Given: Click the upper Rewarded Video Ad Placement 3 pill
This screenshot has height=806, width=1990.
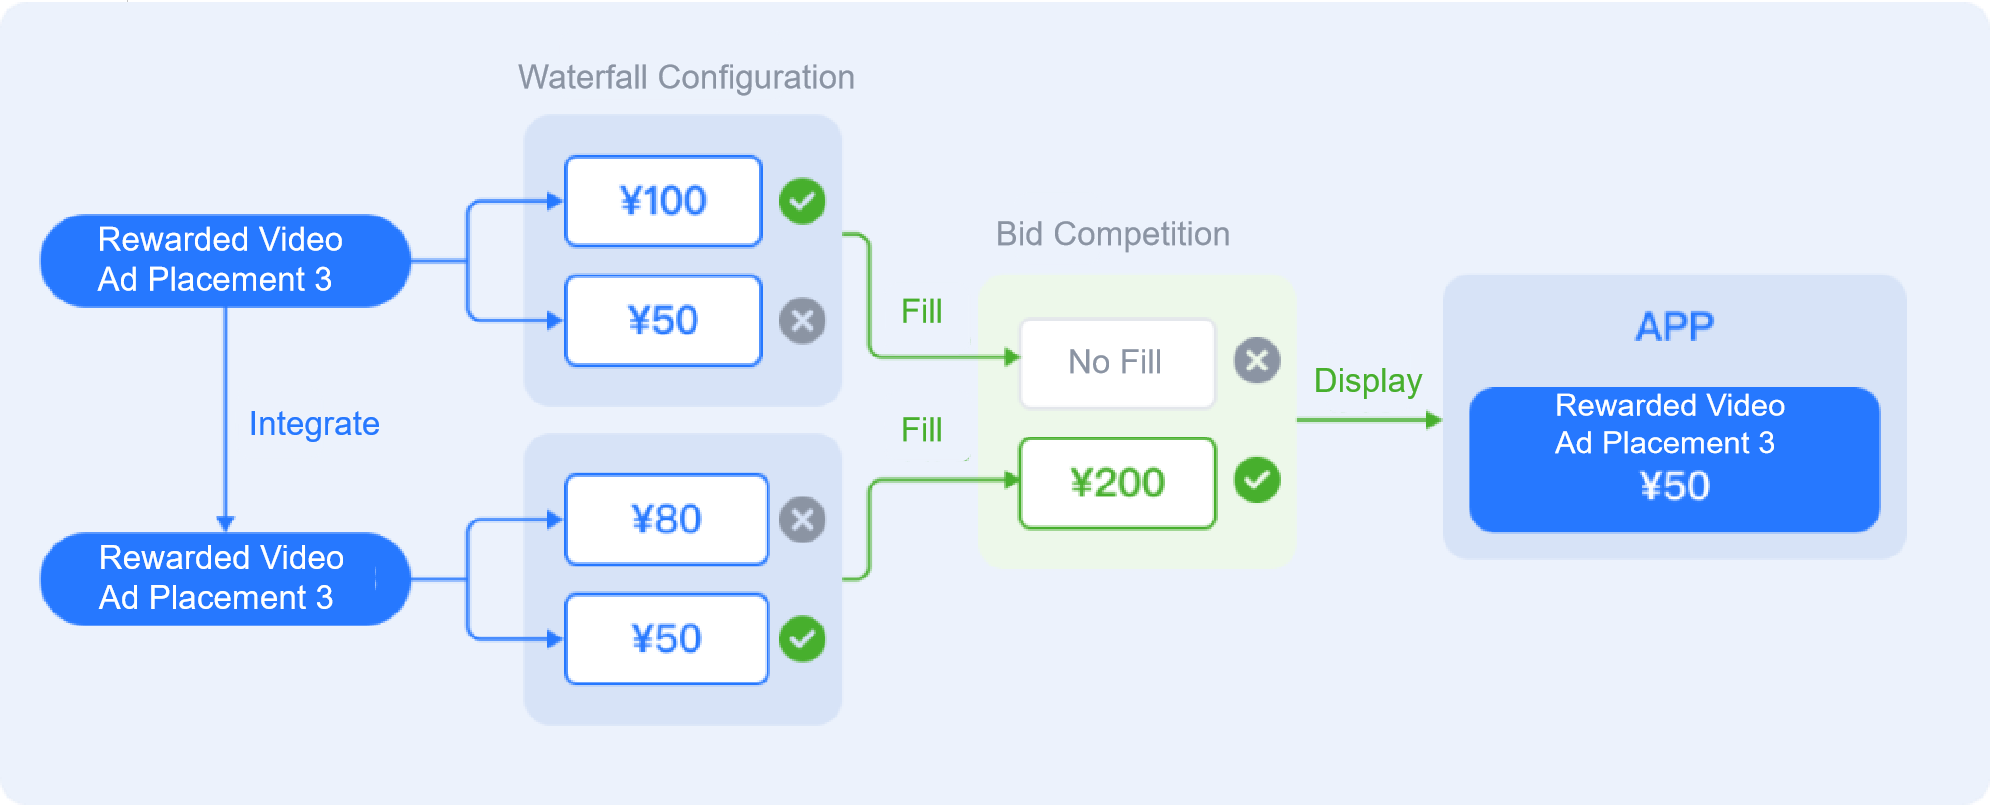Looking at the screenshot, I should (x=225, y=260).
